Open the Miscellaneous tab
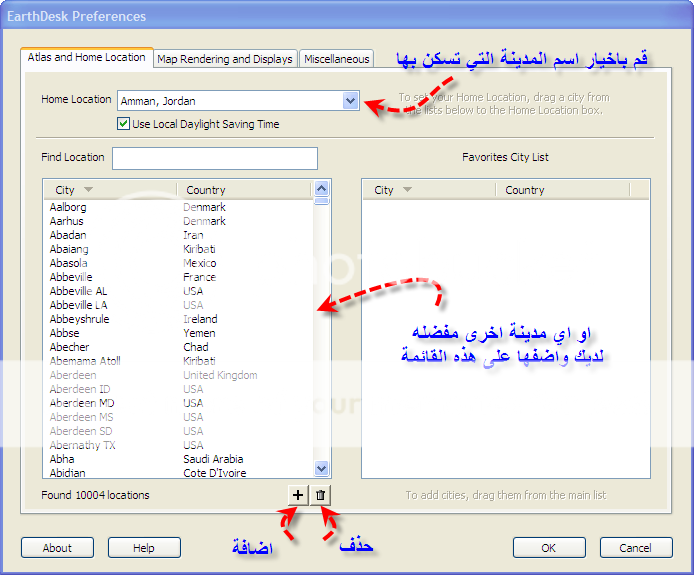This screenshot has height=575, width=694. pos(337,59)
